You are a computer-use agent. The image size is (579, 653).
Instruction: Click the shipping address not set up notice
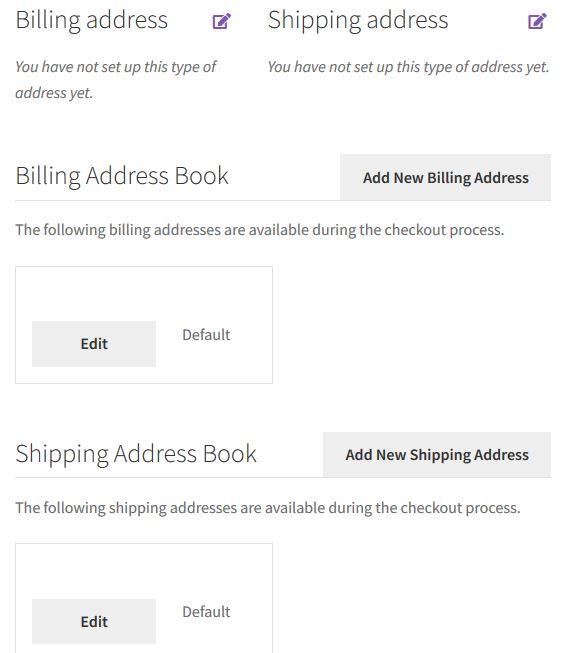(409, 67)
